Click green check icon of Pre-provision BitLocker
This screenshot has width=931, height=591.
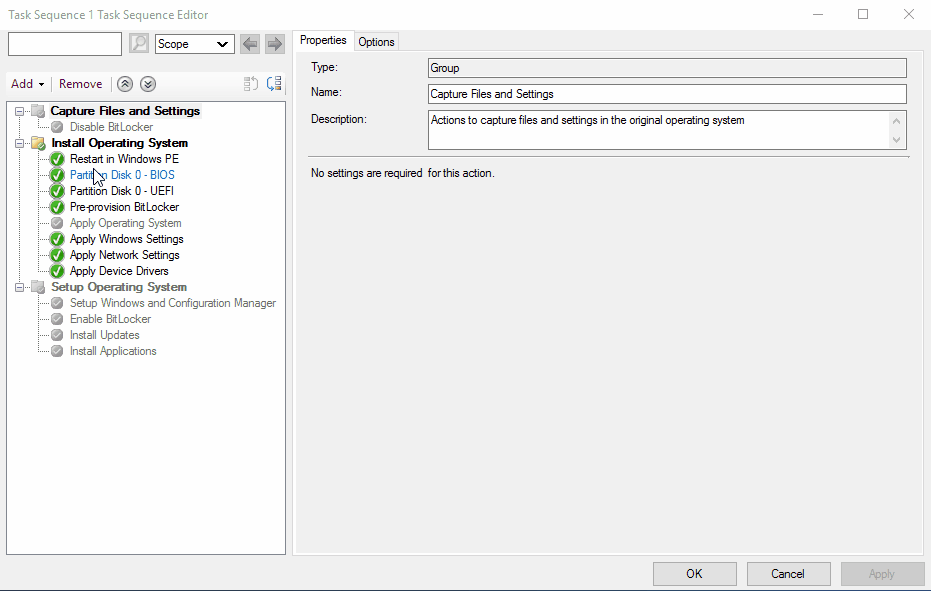(57, 207)
